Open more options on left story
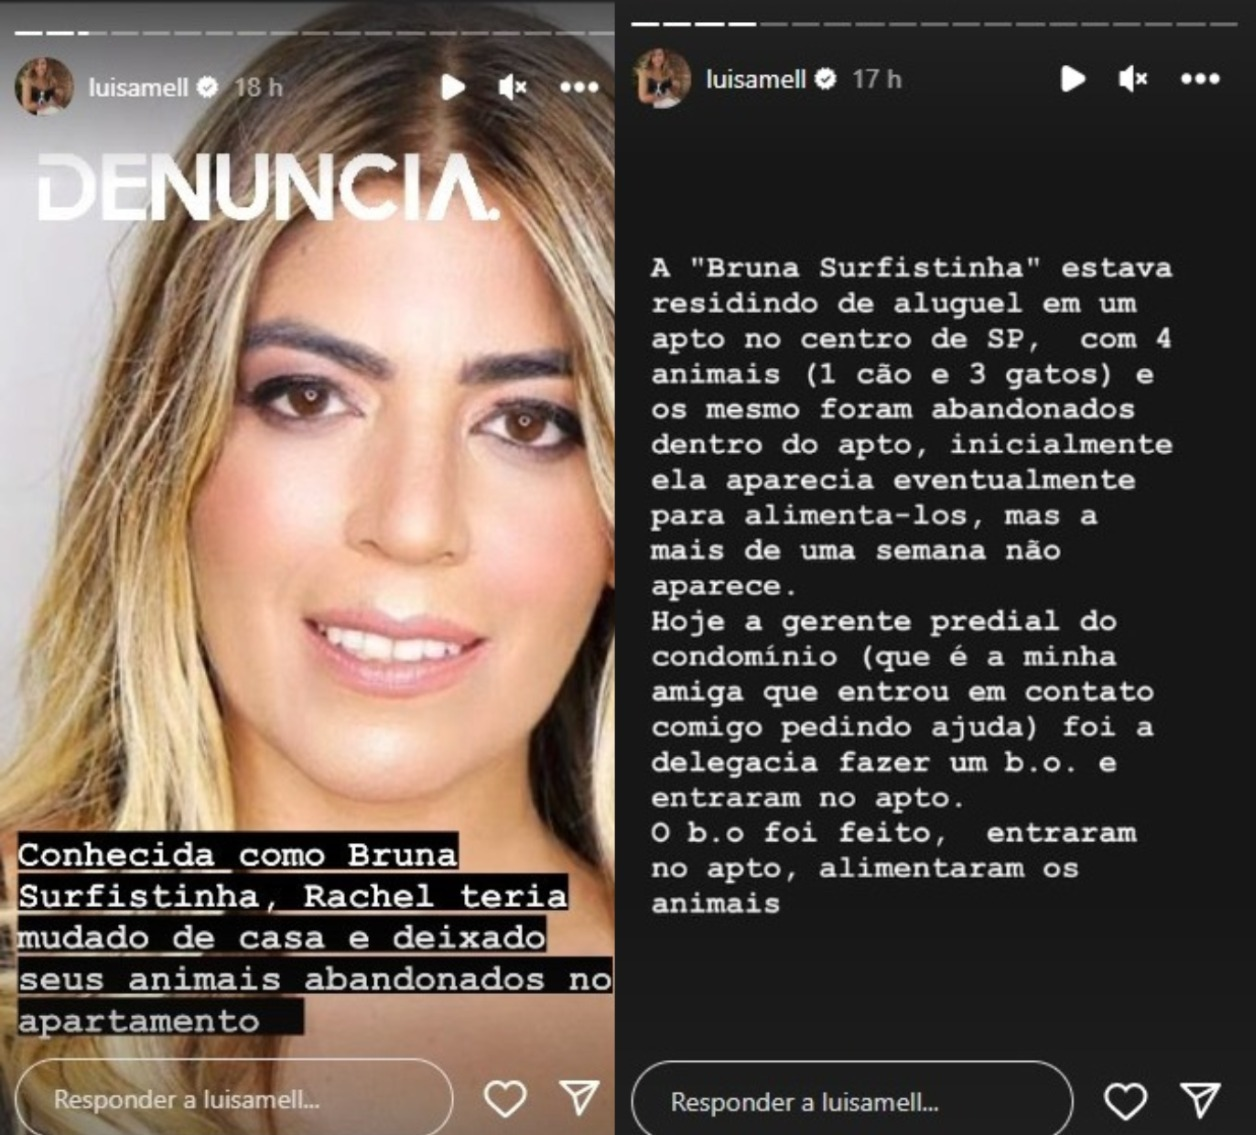 [x=579, y=88]
